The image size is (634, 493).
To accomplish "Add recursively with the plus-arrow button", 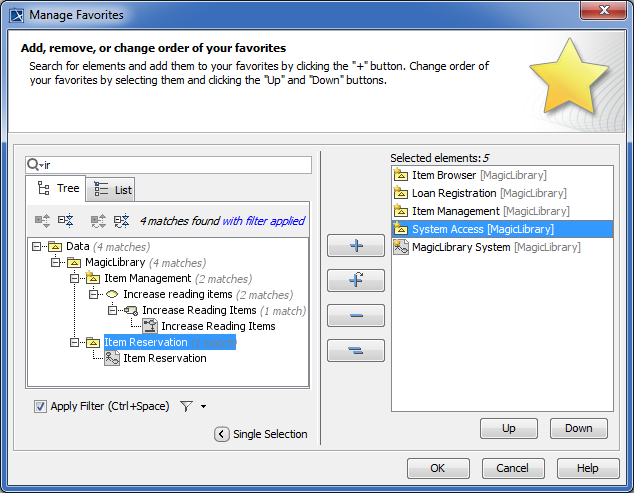I will pyautogui.click(x=356, y=280).
